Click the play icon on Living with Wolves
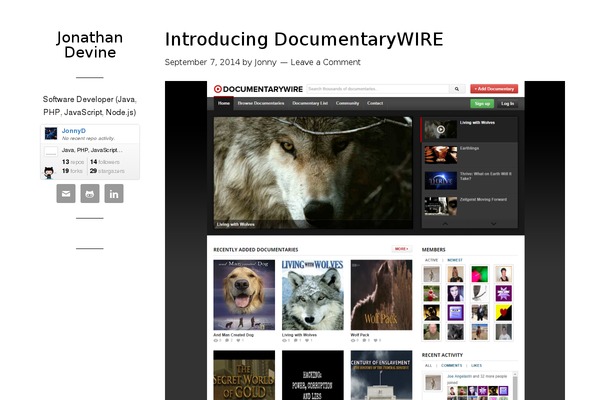Screen dimensions: 600x400 (441, 129)
